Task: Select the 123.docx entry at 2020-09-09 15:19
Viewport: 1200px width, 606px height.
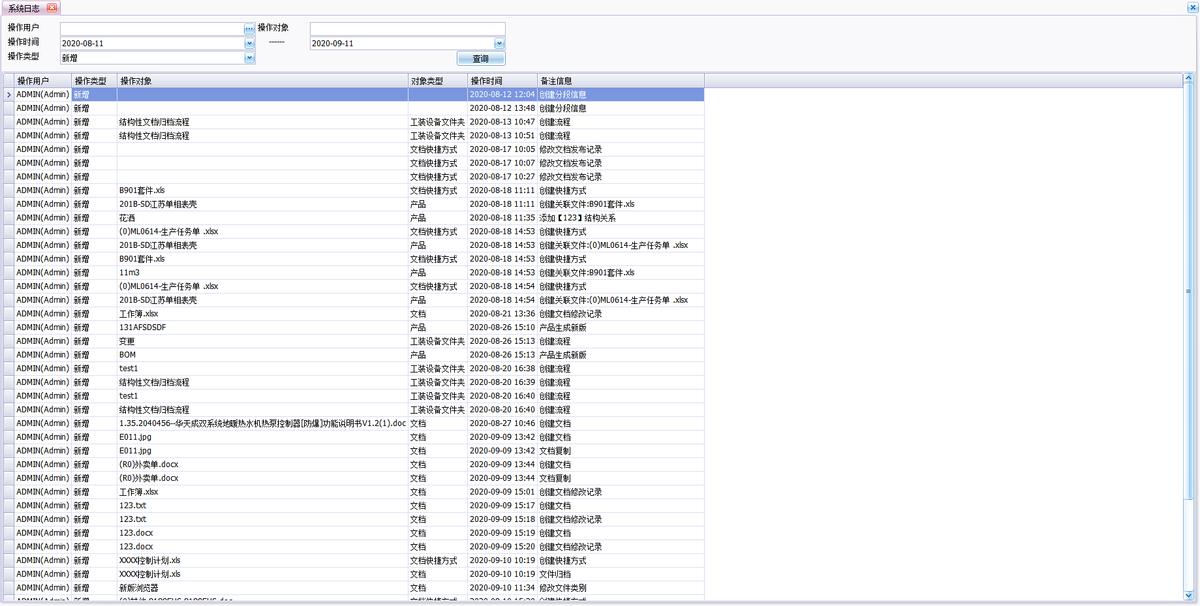Action: [x=262, y=533]
